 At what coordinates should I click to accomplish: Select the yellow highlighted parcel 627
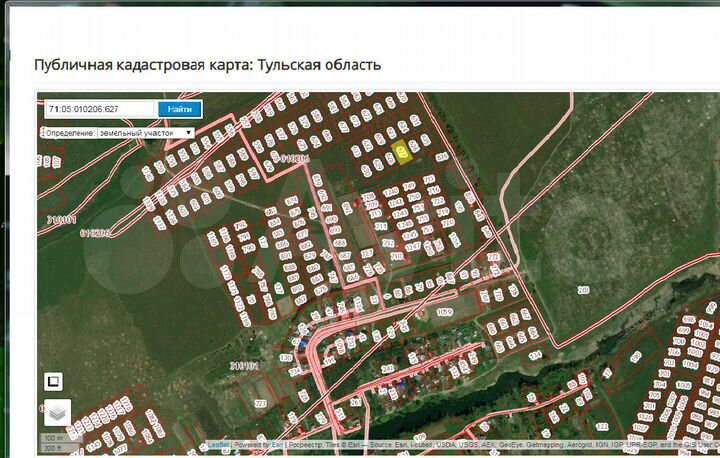(402, 152)
